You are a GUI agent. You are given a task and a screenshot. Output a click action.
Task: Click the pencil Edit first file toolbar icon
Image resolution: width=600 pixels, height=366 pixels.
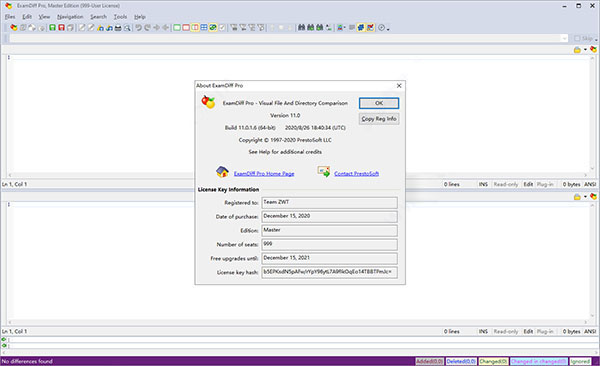click(x=82, y=28)
